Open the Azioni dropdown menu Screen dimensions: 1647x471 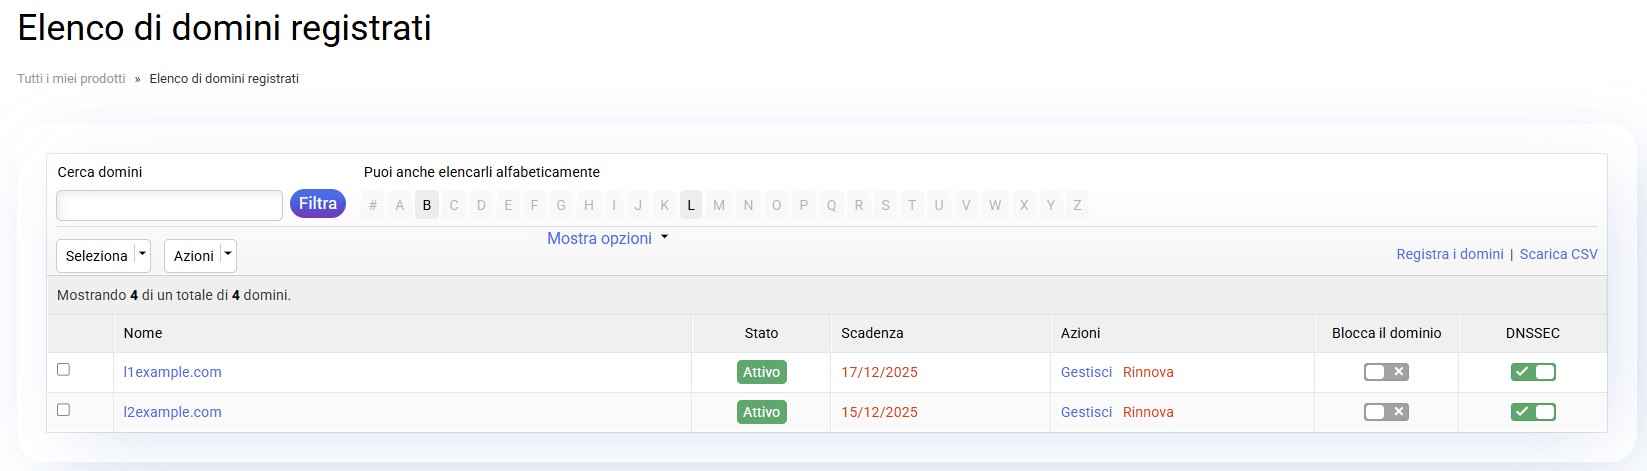[200, 256]
